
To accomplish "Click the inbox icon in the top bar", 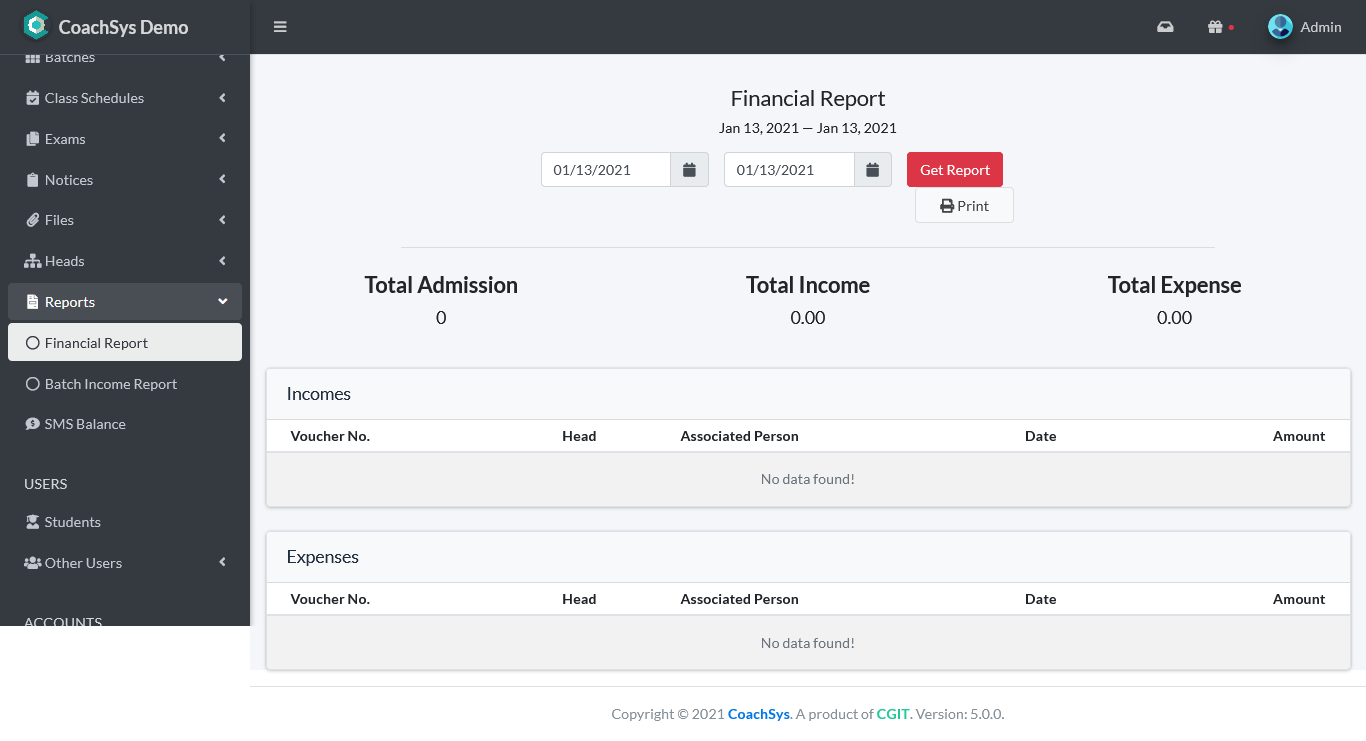I will (1164, 27).
